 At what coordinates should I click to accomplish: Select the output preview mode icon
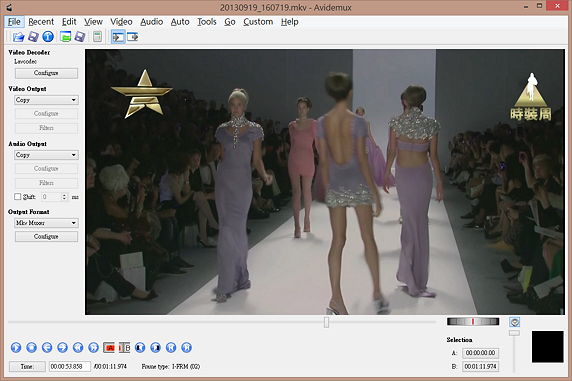[x=132, y=37]
